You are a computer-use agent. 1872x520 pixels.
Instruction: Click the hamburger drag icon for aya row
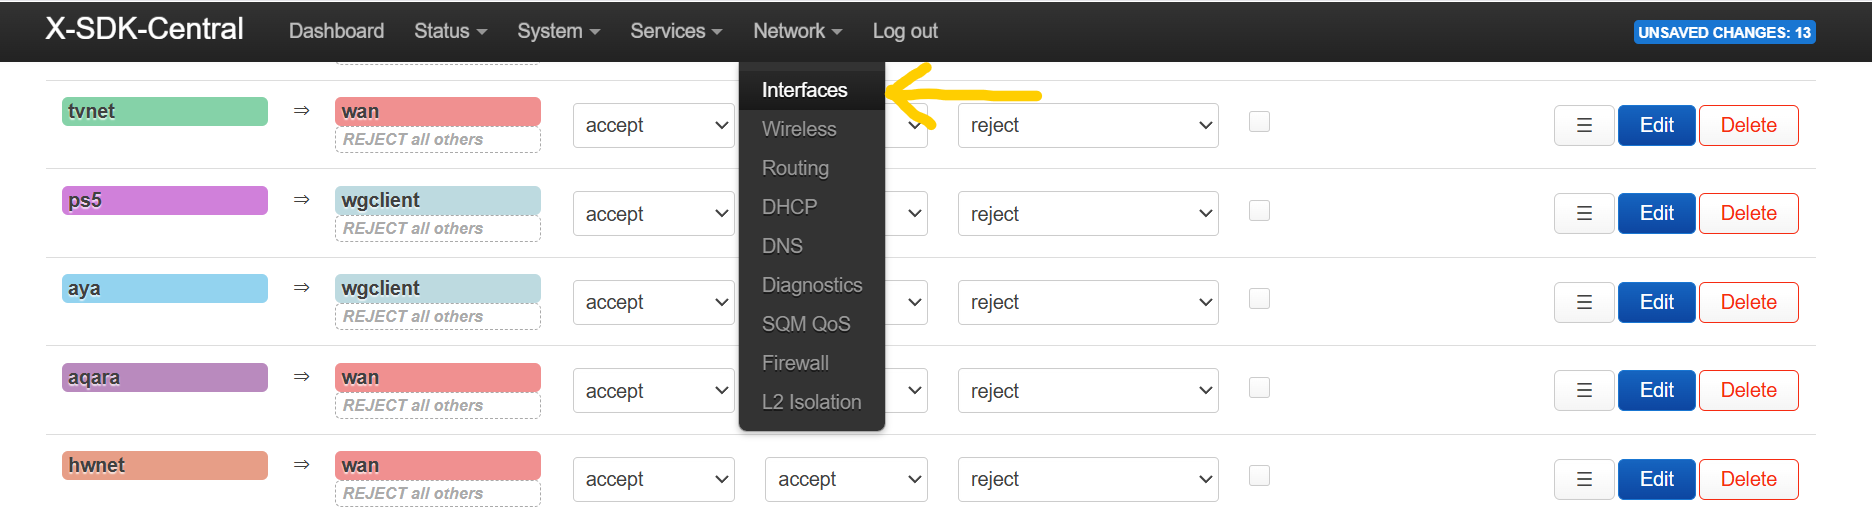[x=1584, y=302]
